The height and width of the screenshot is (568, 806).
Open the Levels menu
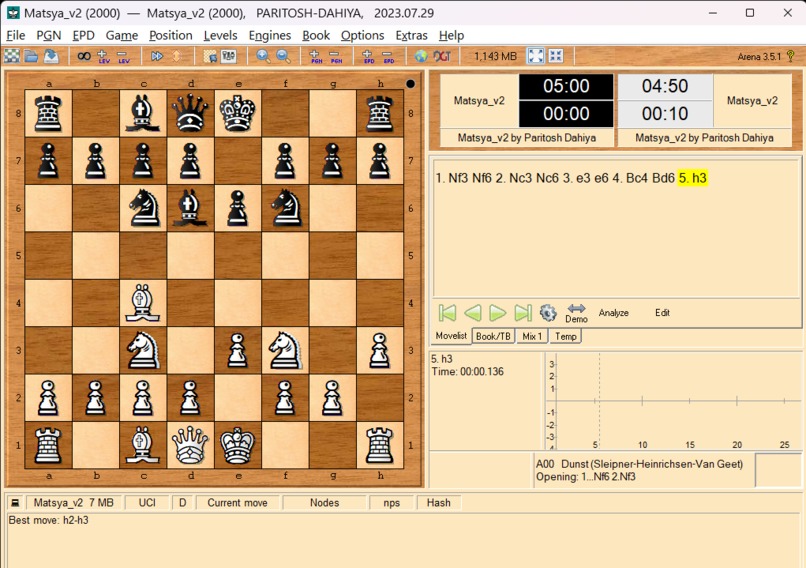pos(221,35)
